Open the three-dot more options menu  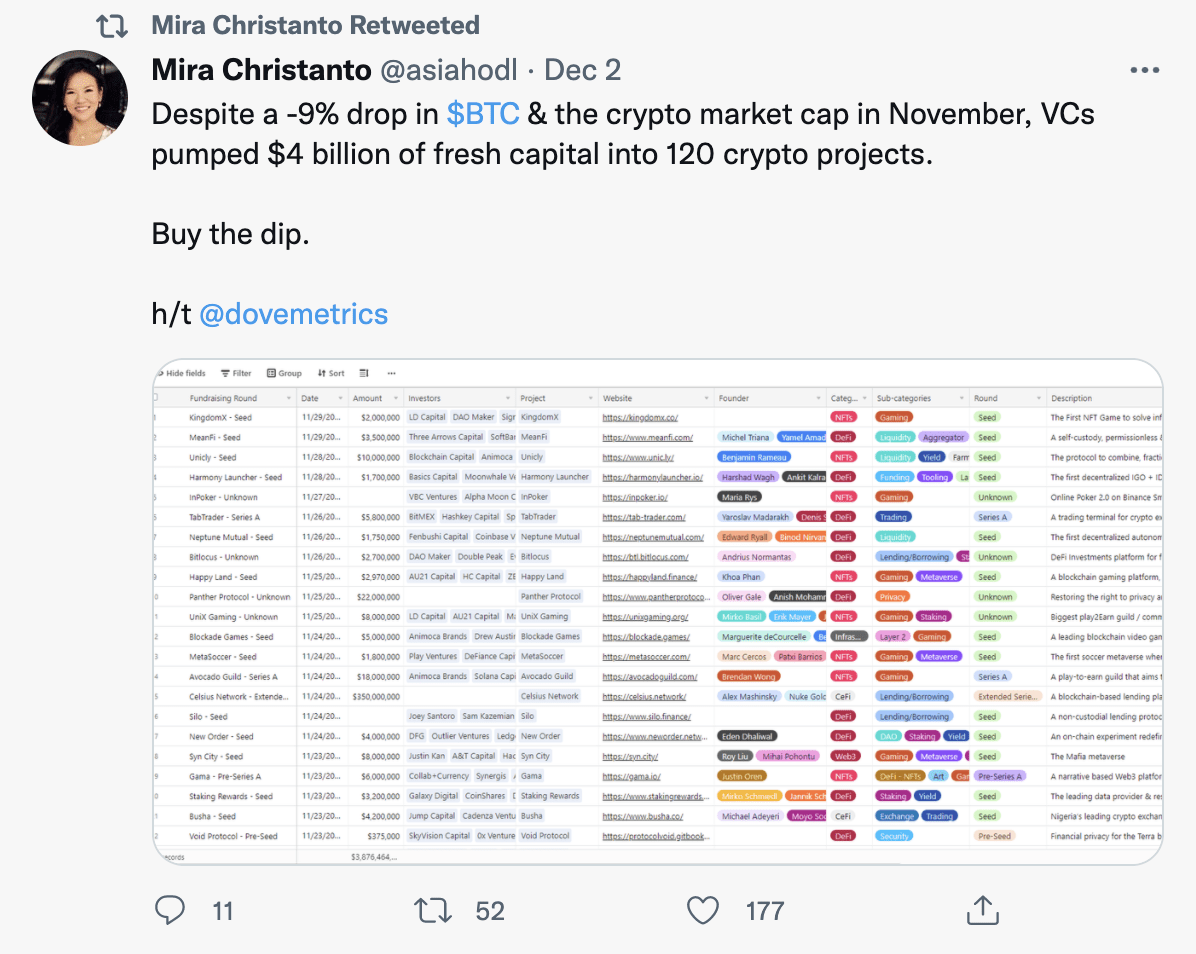[x=1145, y=70]
